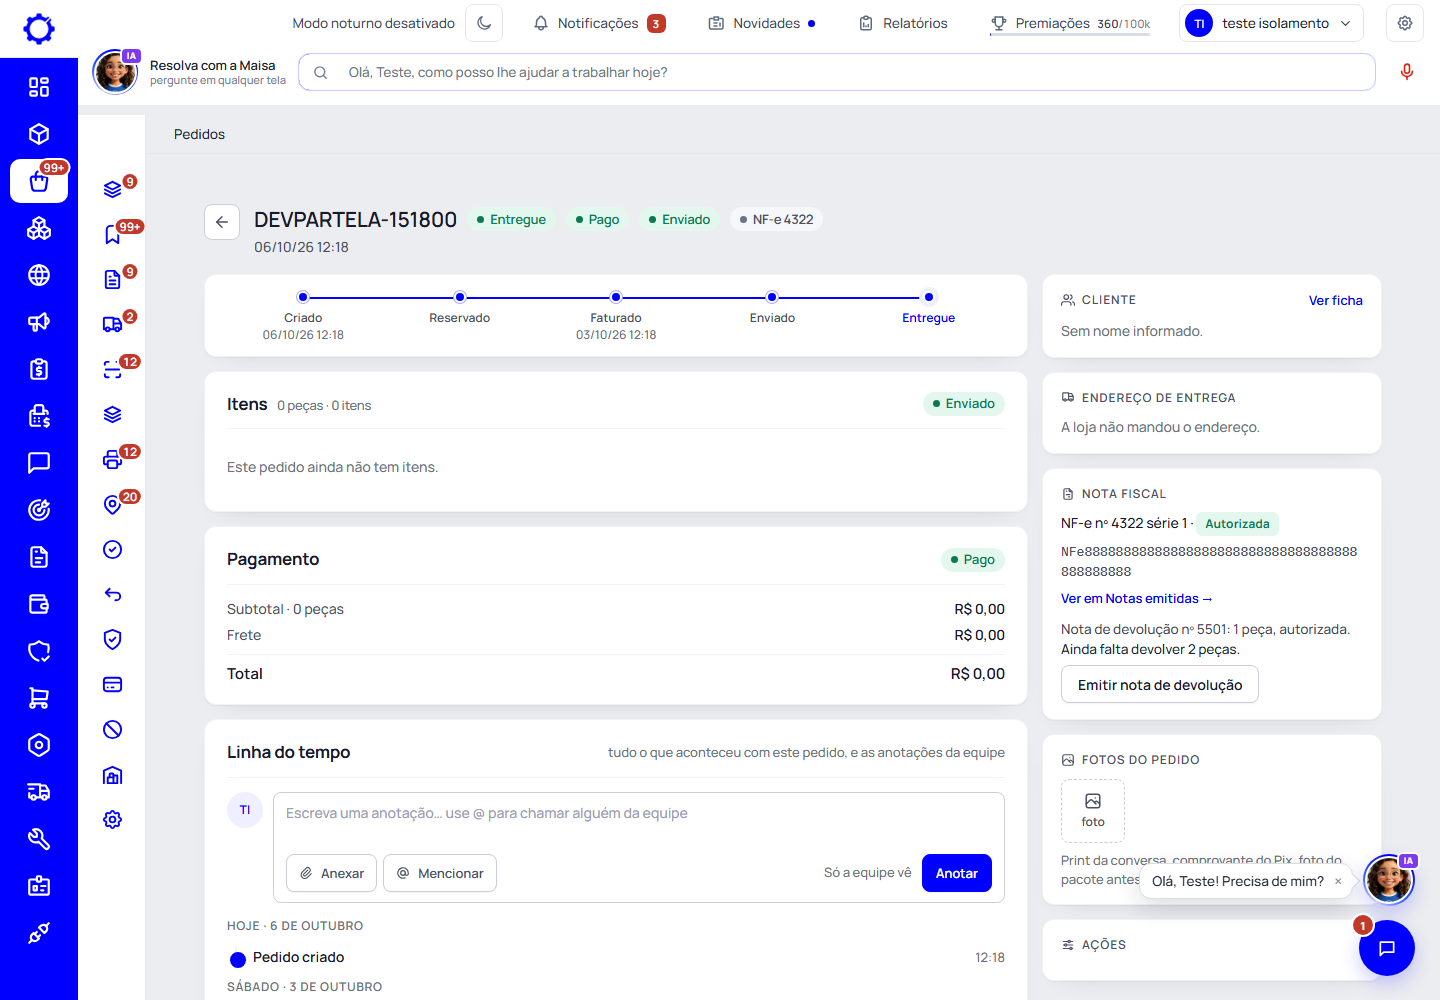Open the scan icon with badge 12
Viewport: 1440px width, 1000px height.
[x=113, y=369]
